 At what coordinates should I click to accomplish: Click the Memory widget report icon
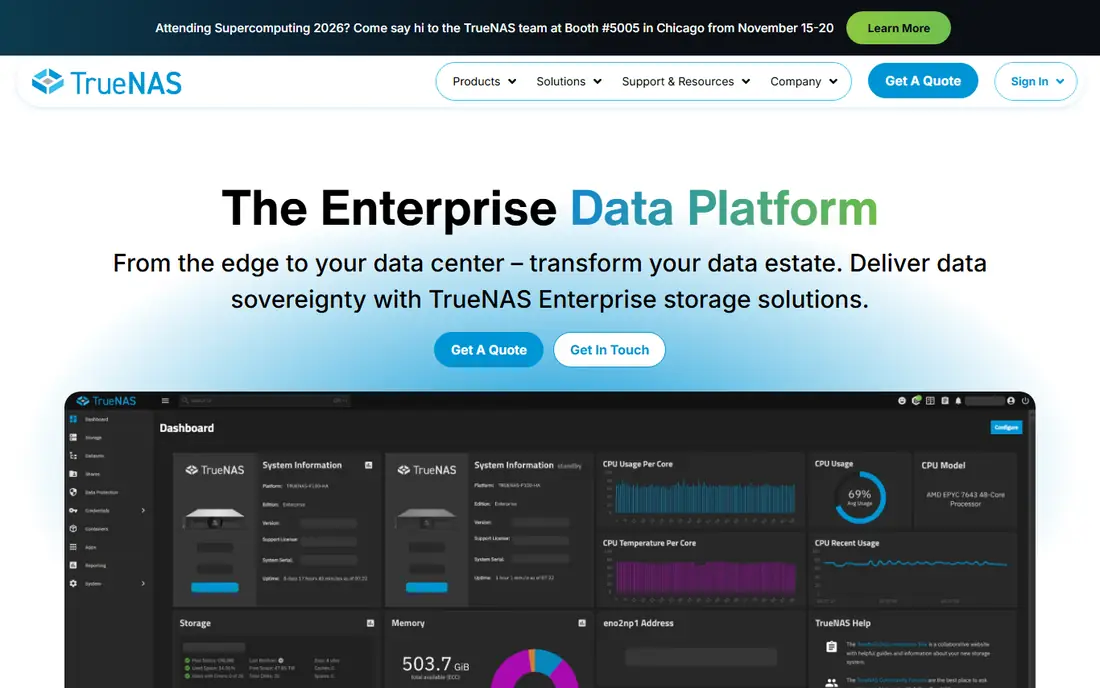tap(582, 623)
